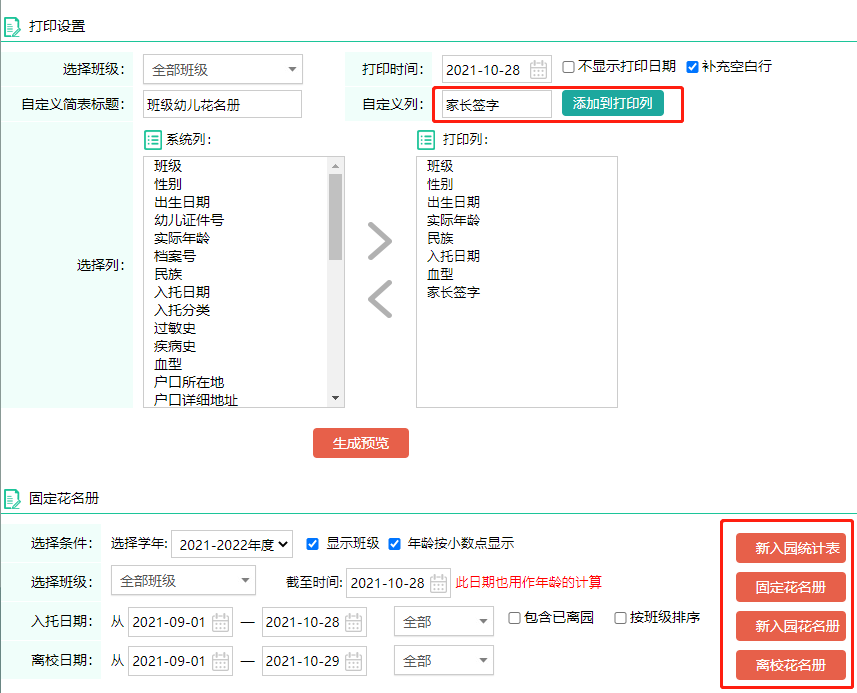Open calendar icon for 截至时间 field
Screen dimensions: 857x693
(x=438, y=583)
